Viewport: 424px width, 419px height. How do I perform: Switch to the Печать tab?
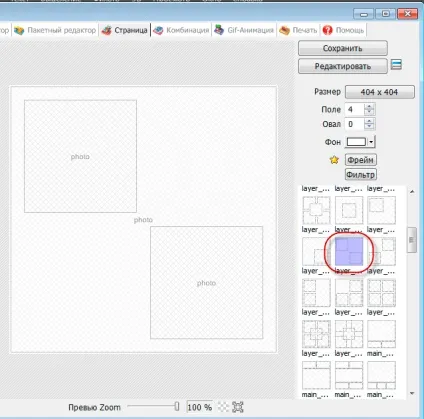pyautogui.click(x=298, y=30)
